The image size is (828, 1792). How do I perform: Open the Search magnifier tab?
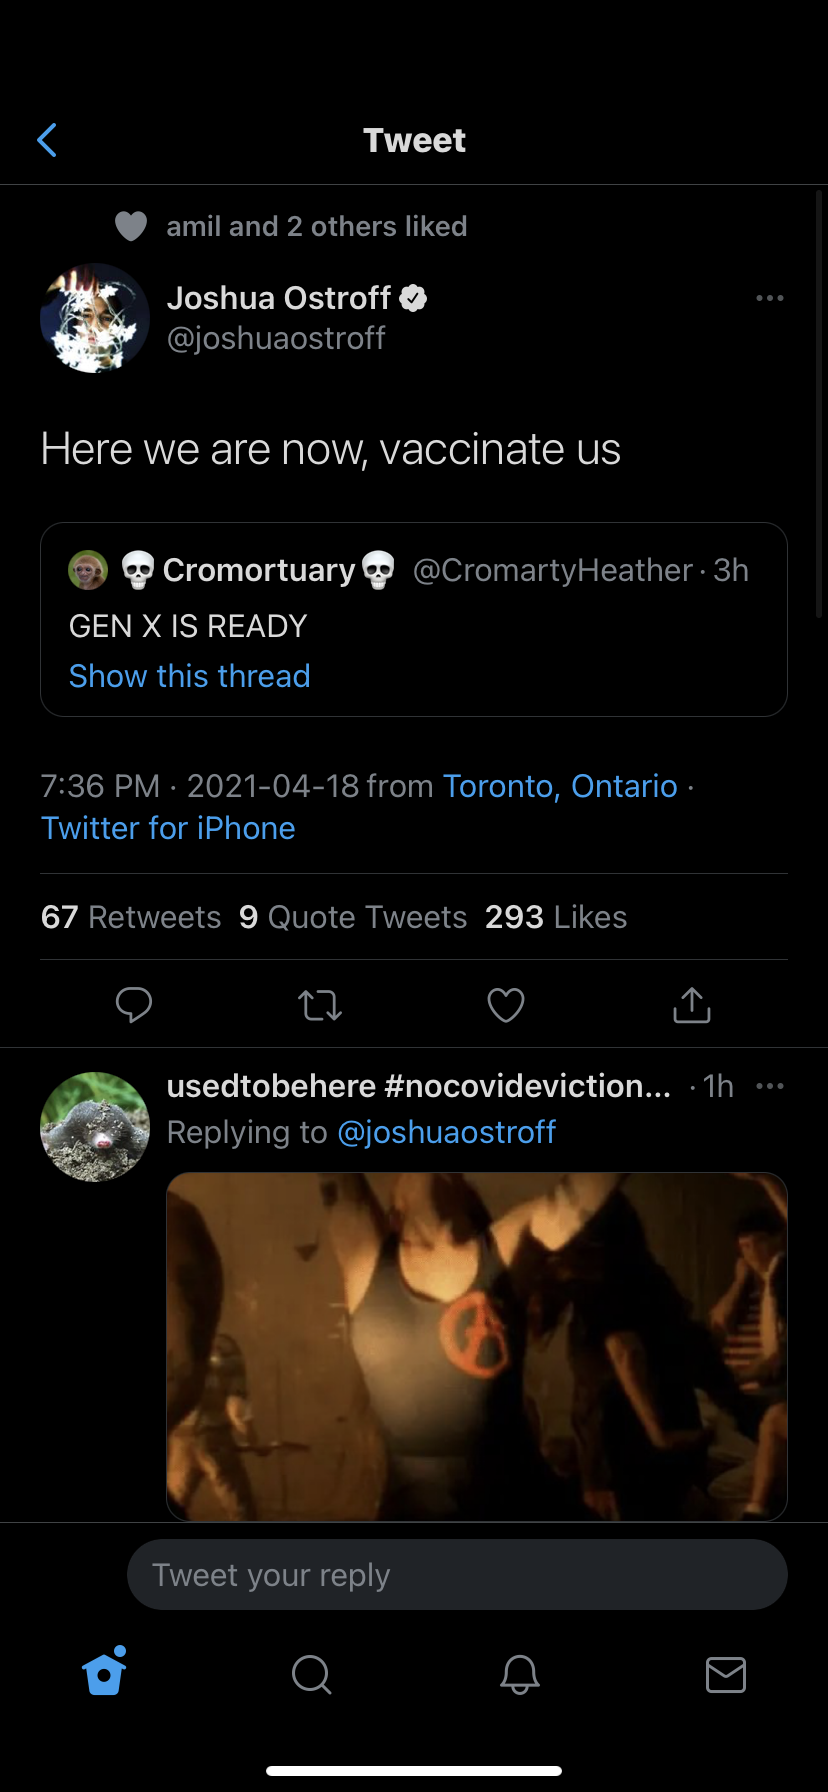point(311,1673)
